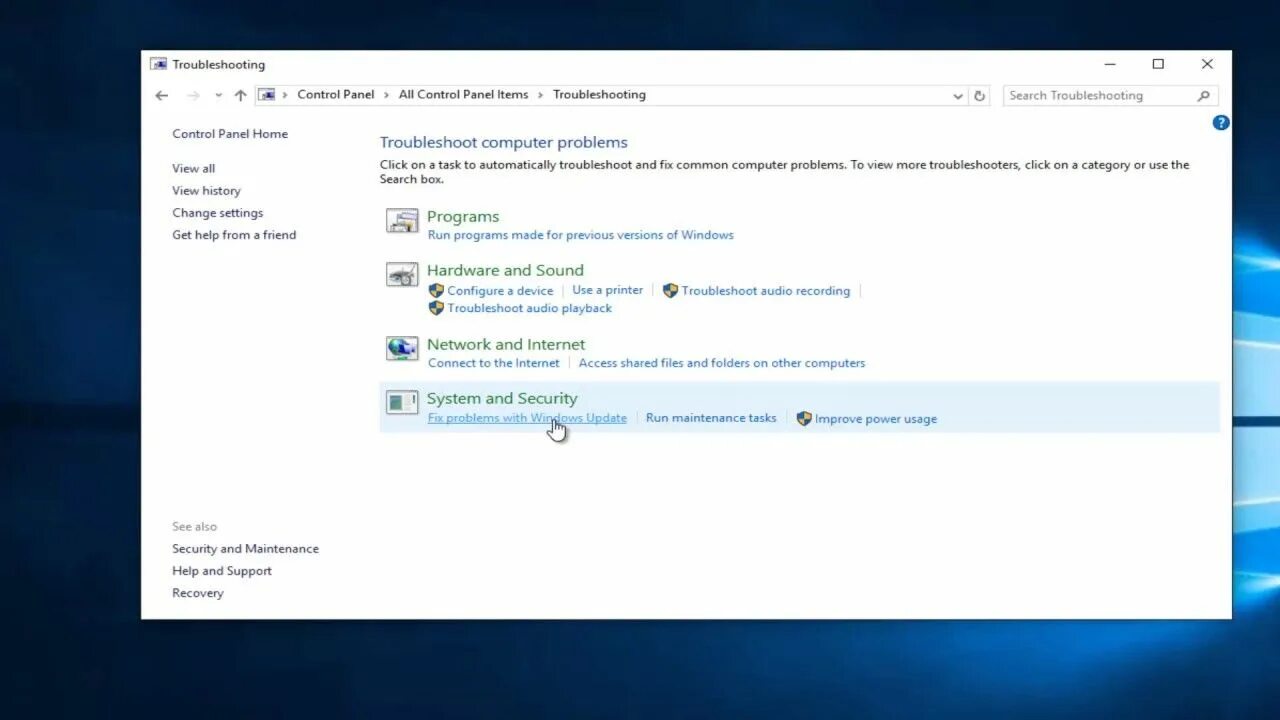Refresh the Troubleshooting page

click(x=980, y=96)
